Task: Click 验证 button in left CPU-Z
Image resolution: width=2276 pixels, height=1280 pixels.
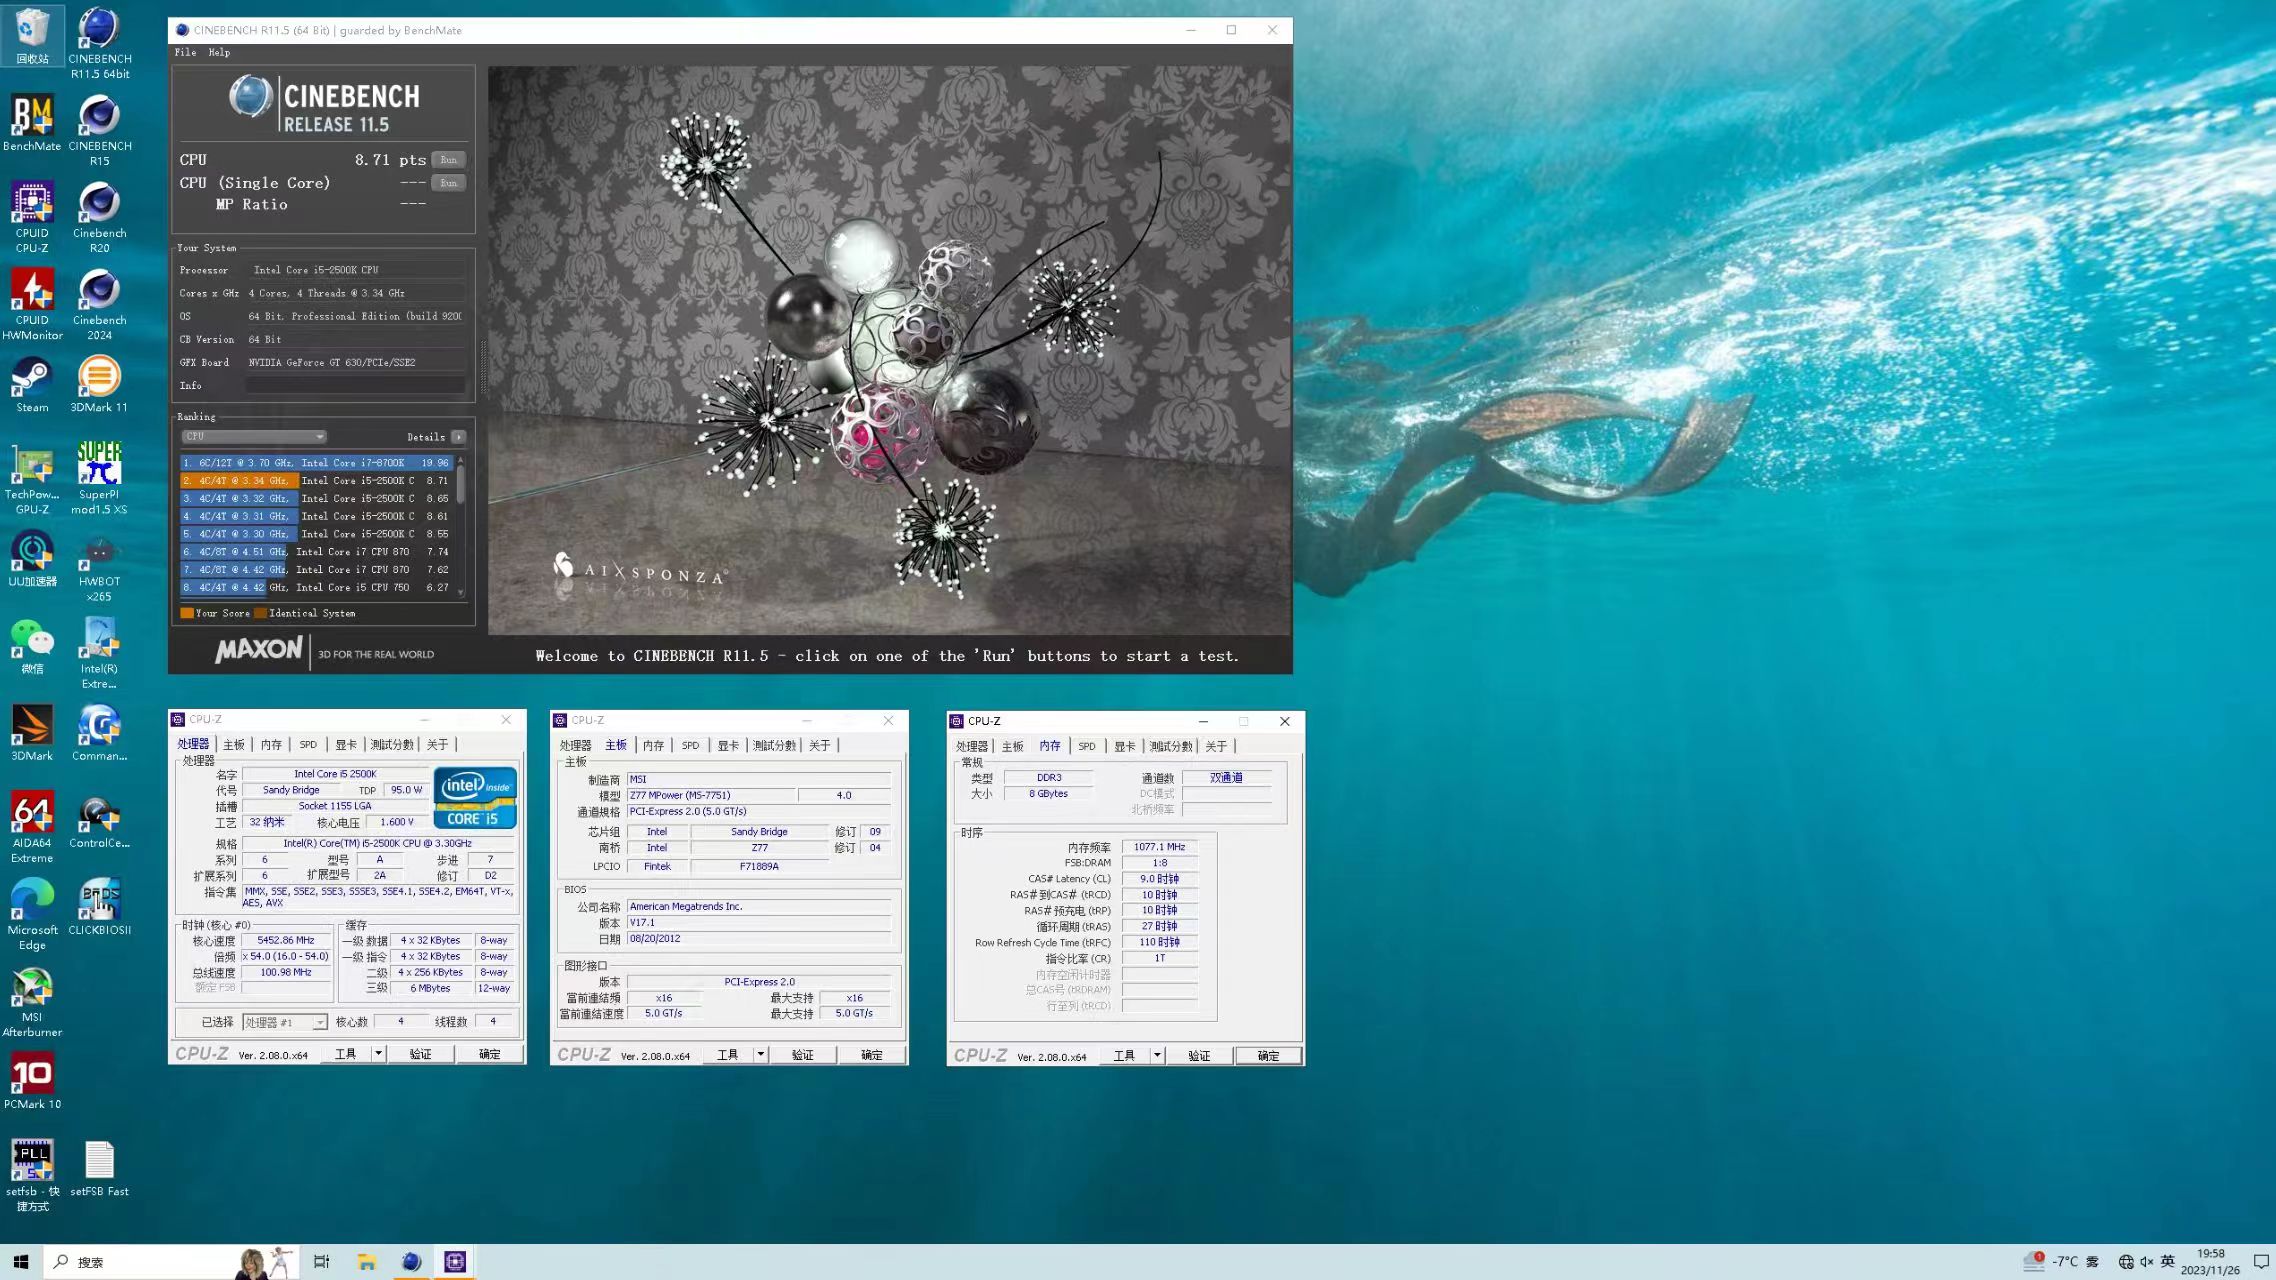Action: click(x=421, y=1054)
